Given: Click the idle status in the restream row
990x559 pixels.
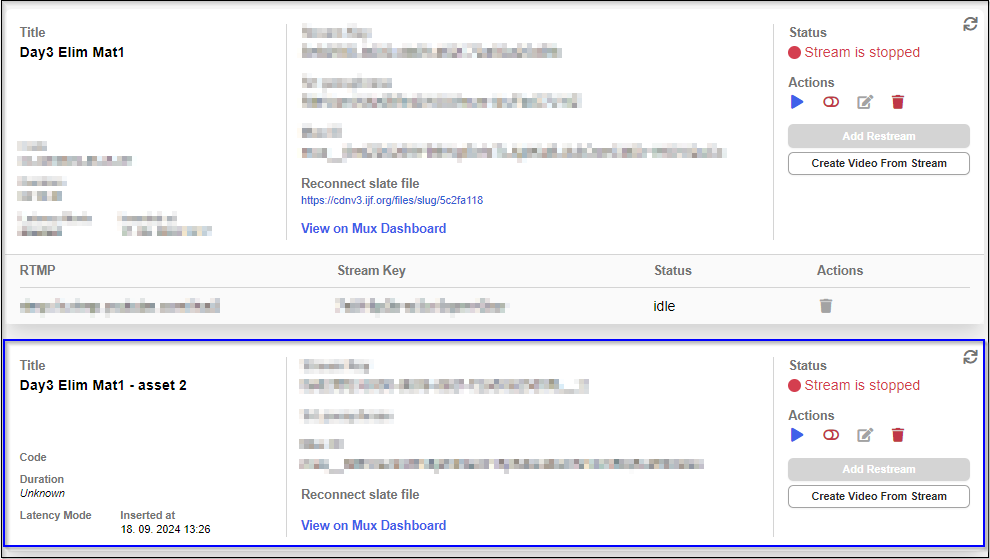Looking at the screenshot, I should 664,306.
